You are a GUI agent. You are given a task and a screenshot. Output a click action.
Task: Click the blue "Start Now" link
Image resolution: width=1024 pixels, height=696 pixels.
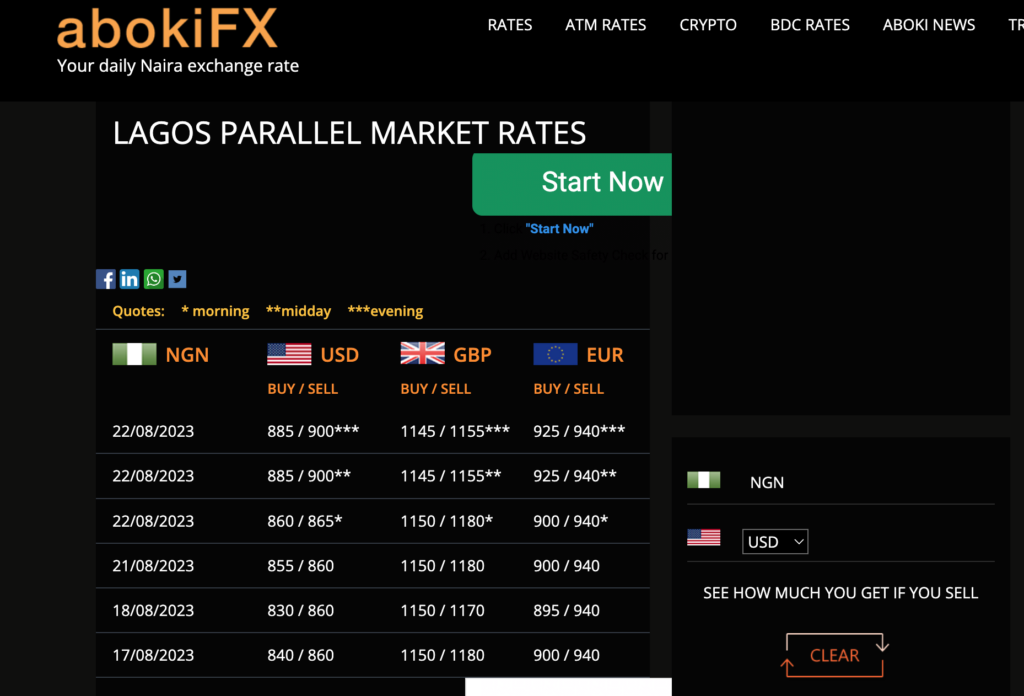click(559, 229)
